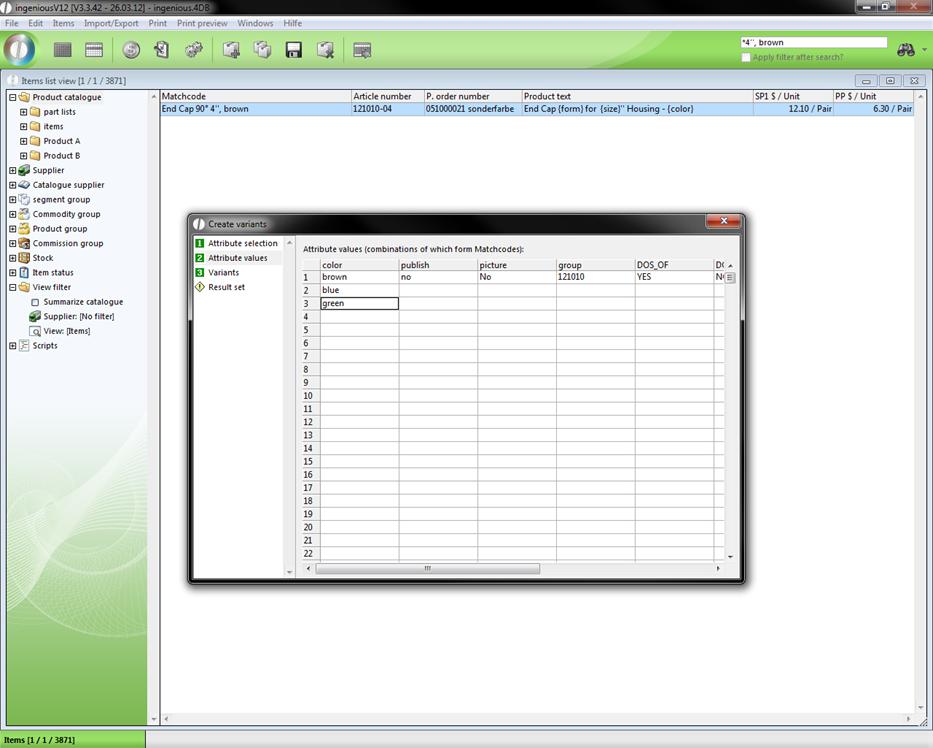Click the search text field
This screenshot has height=748, width=933.
812,43
